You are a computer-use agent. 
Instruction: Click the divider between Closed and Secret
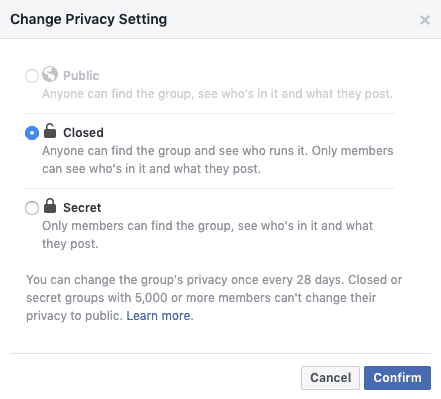(x=210, y=188)
